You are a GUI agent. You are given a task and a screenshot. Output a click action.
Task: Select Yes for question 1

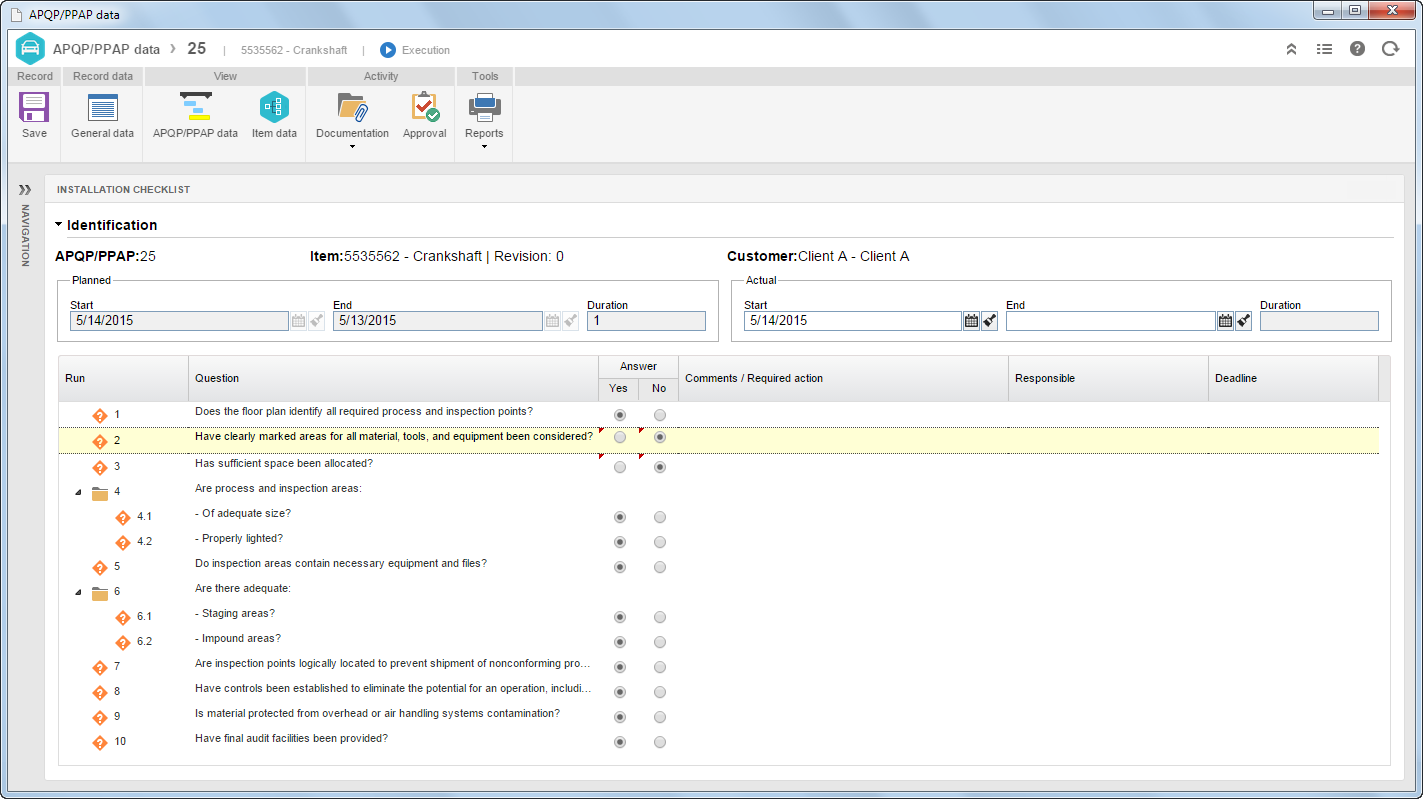tap(620, 414)
